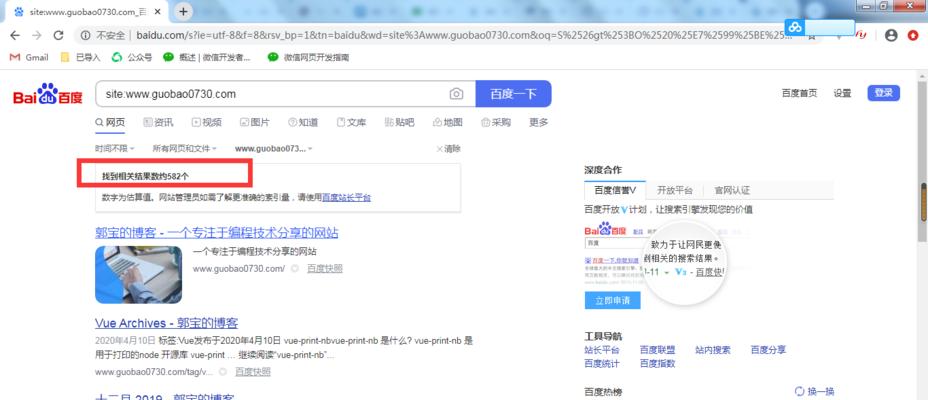Viewport: 928px width, 400px height.
Task: Open the 更多 search categories
Action: (x=539, y=122)
